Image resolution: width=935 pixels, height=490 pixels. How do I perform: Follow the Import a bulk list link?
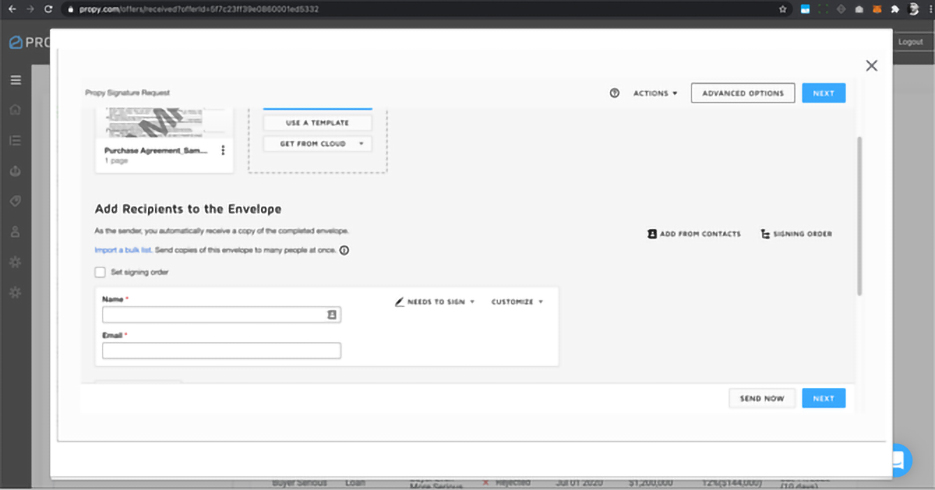123,250
